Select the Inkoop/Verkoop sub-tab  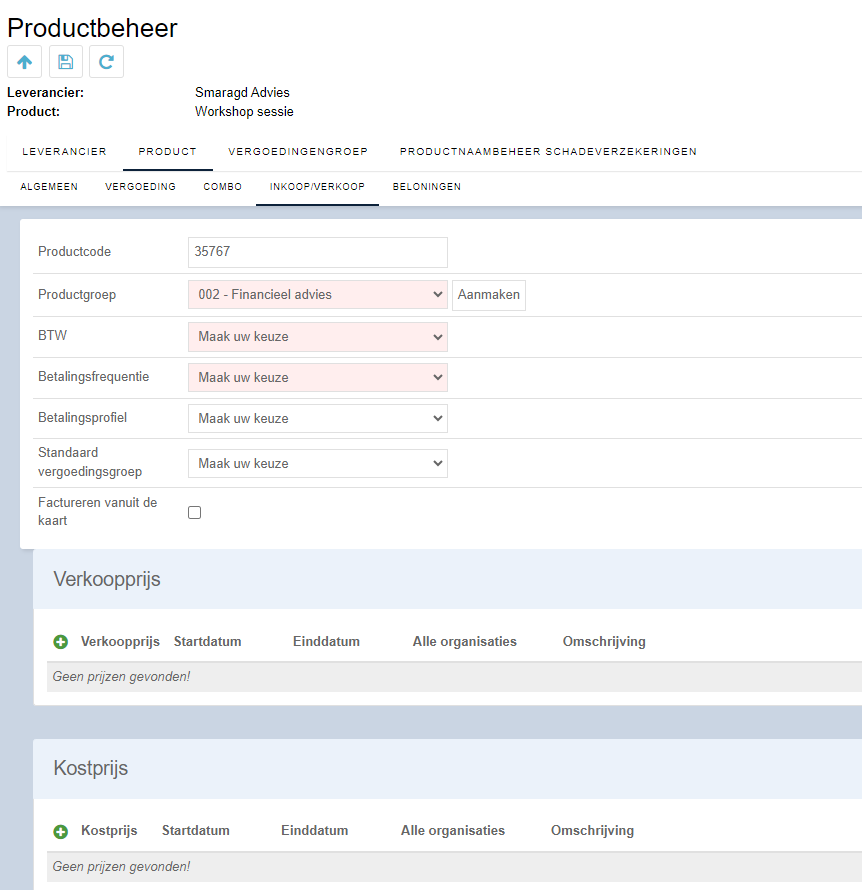317,187
